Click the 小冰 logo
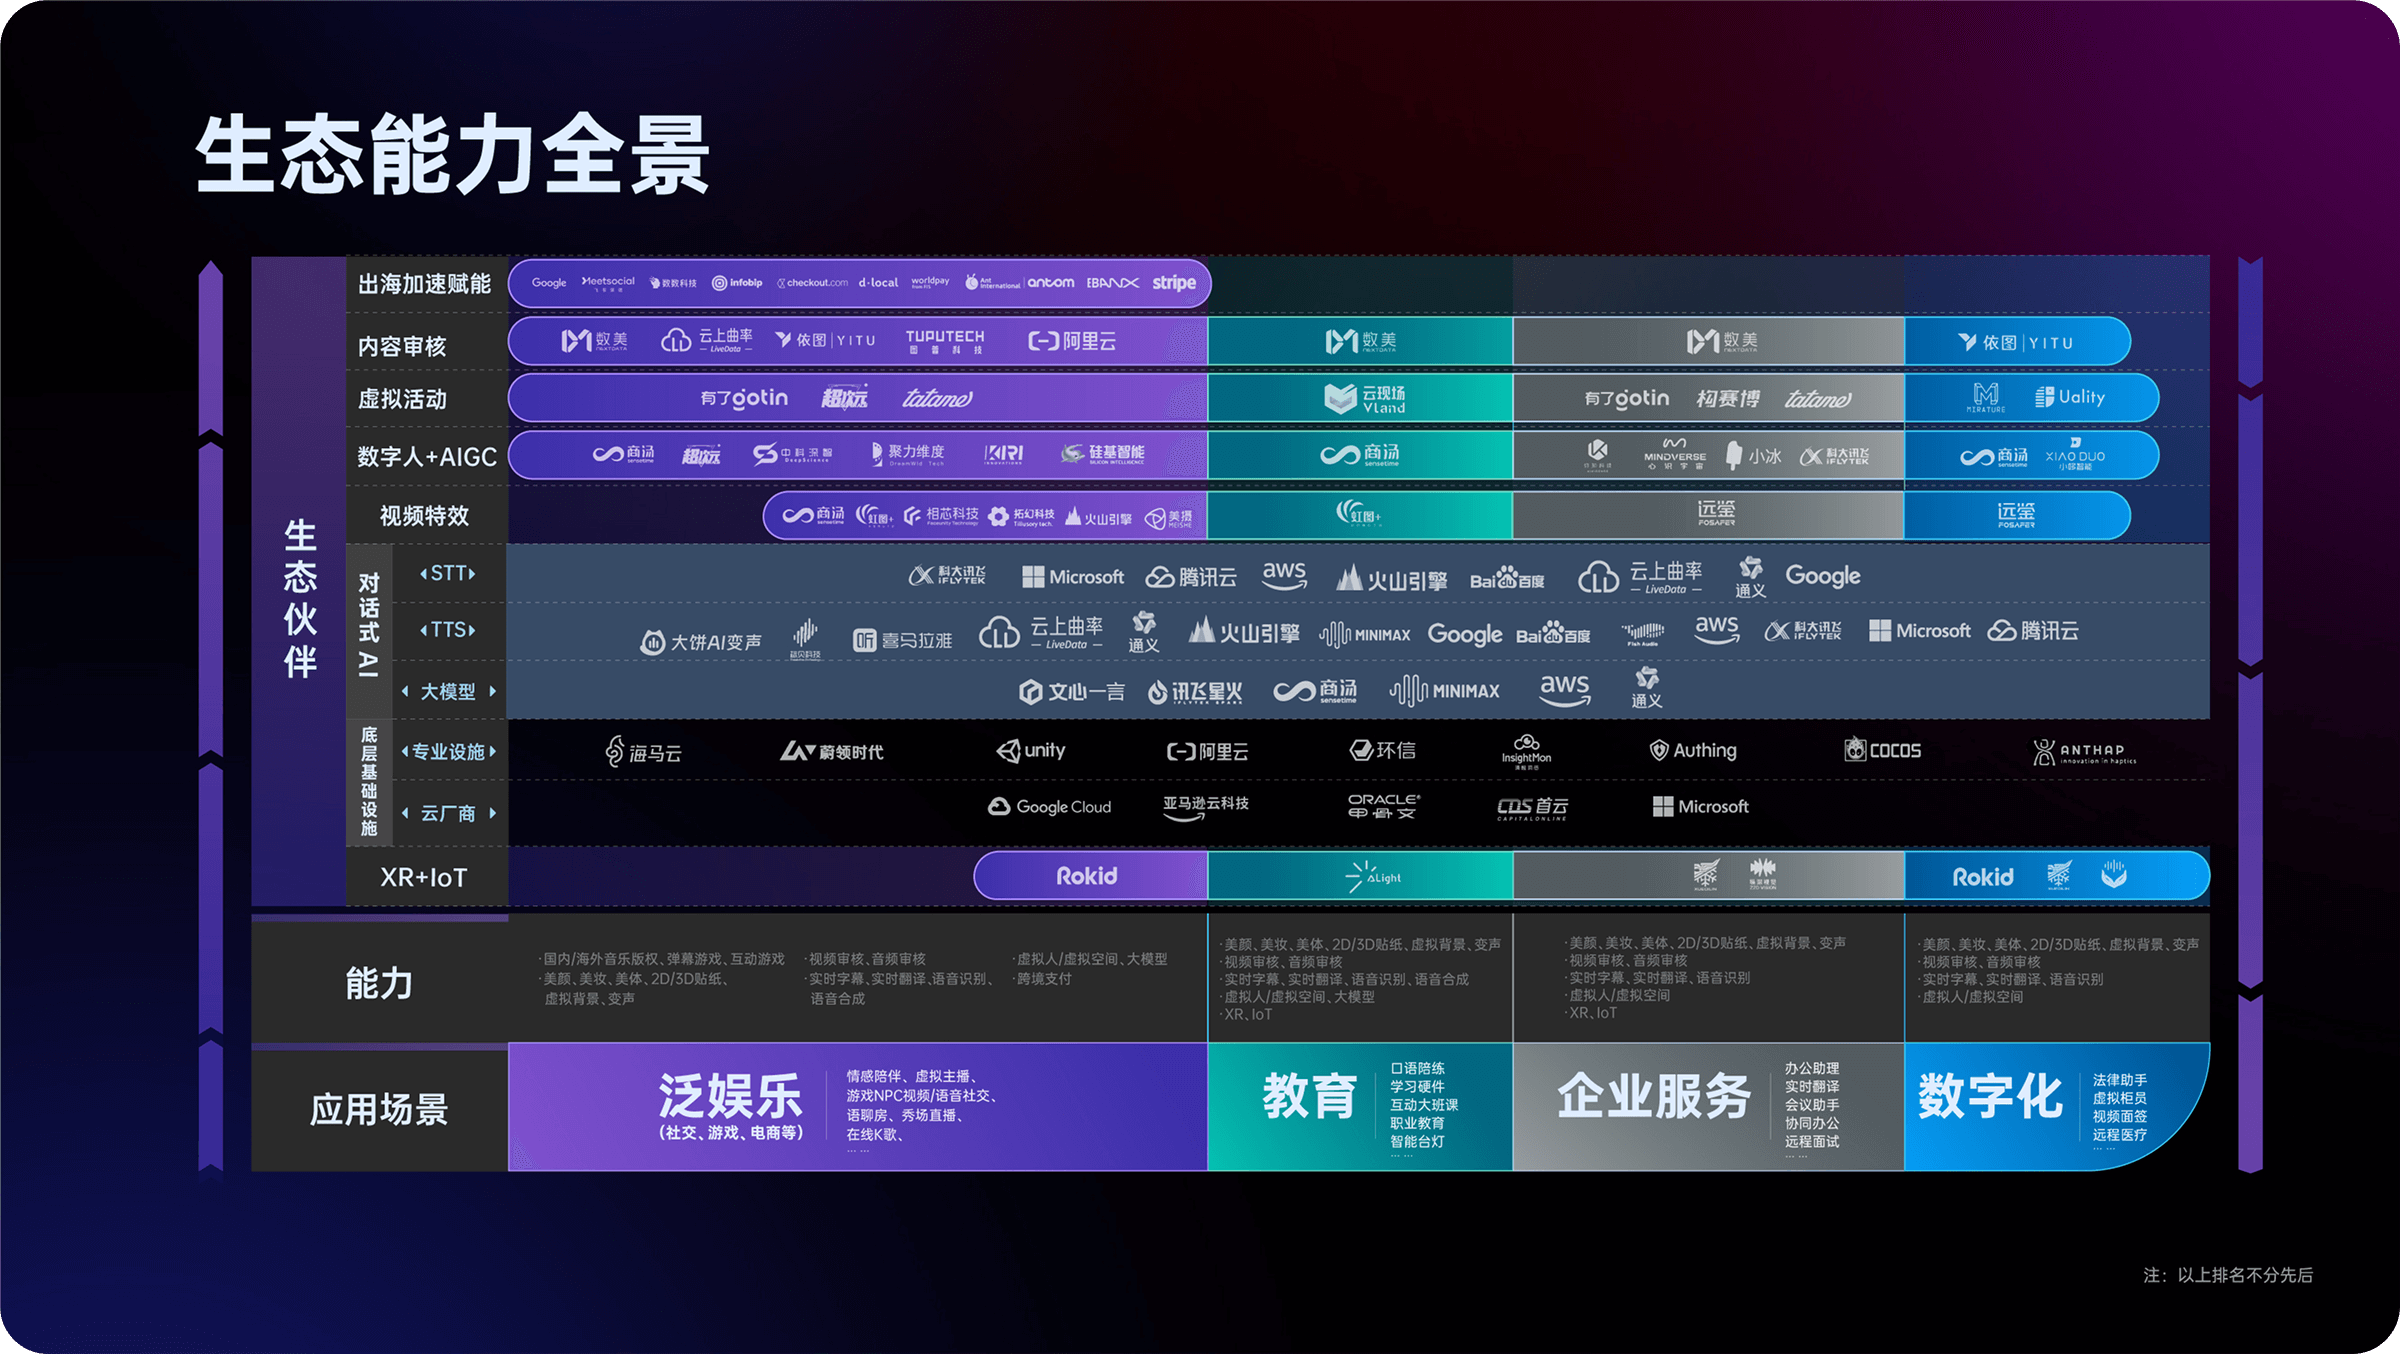Image resolution: width=2400 pixels, height=1354 pixels. (1754, 456)
